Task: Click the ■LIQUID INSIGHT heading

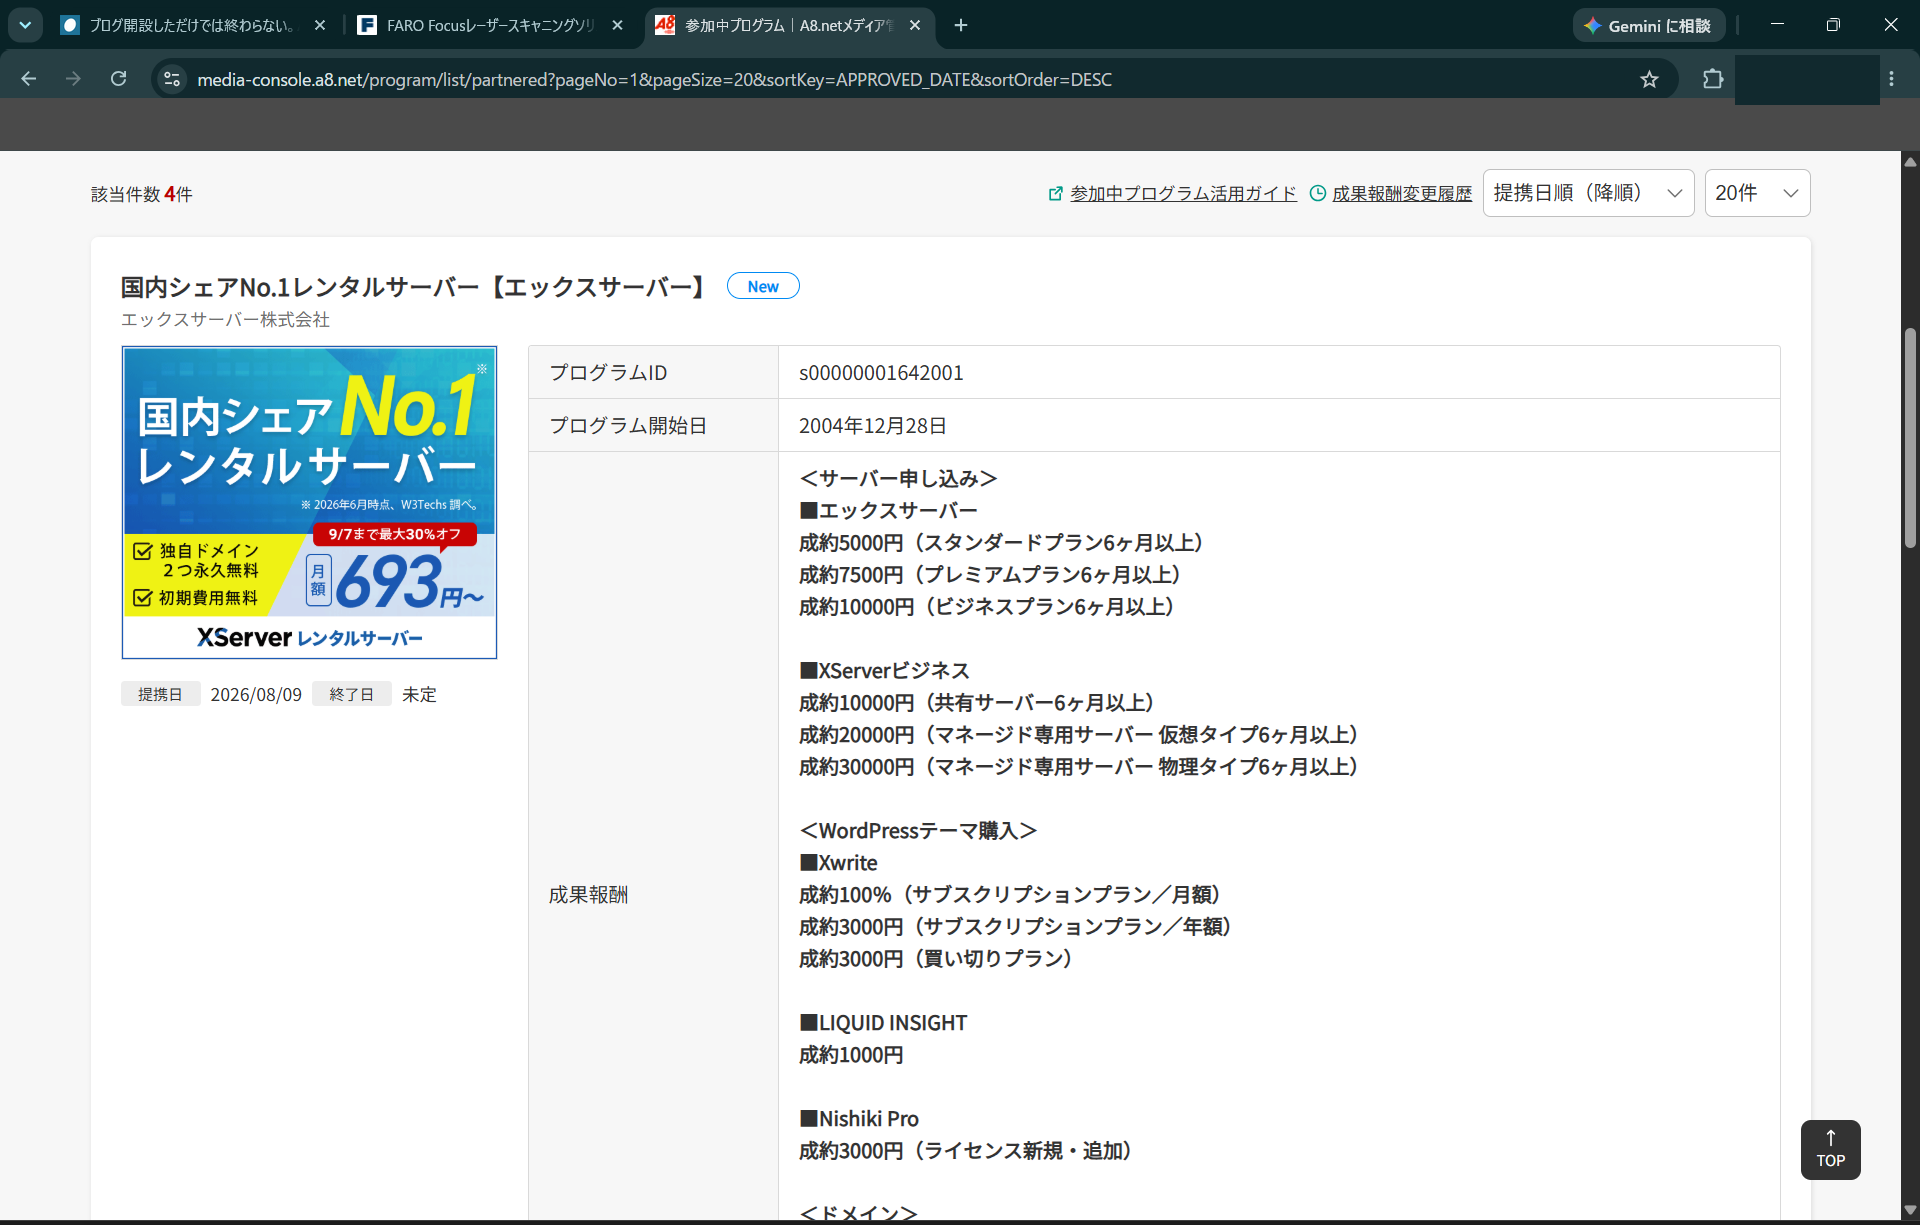Action: 883,1023
